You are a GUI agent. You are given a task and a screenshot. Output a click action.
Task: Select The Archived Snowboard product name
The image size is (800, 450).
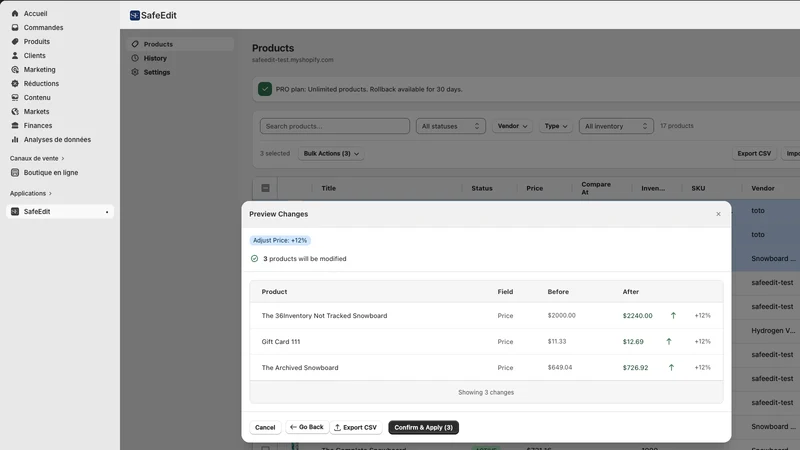[300, 368]
